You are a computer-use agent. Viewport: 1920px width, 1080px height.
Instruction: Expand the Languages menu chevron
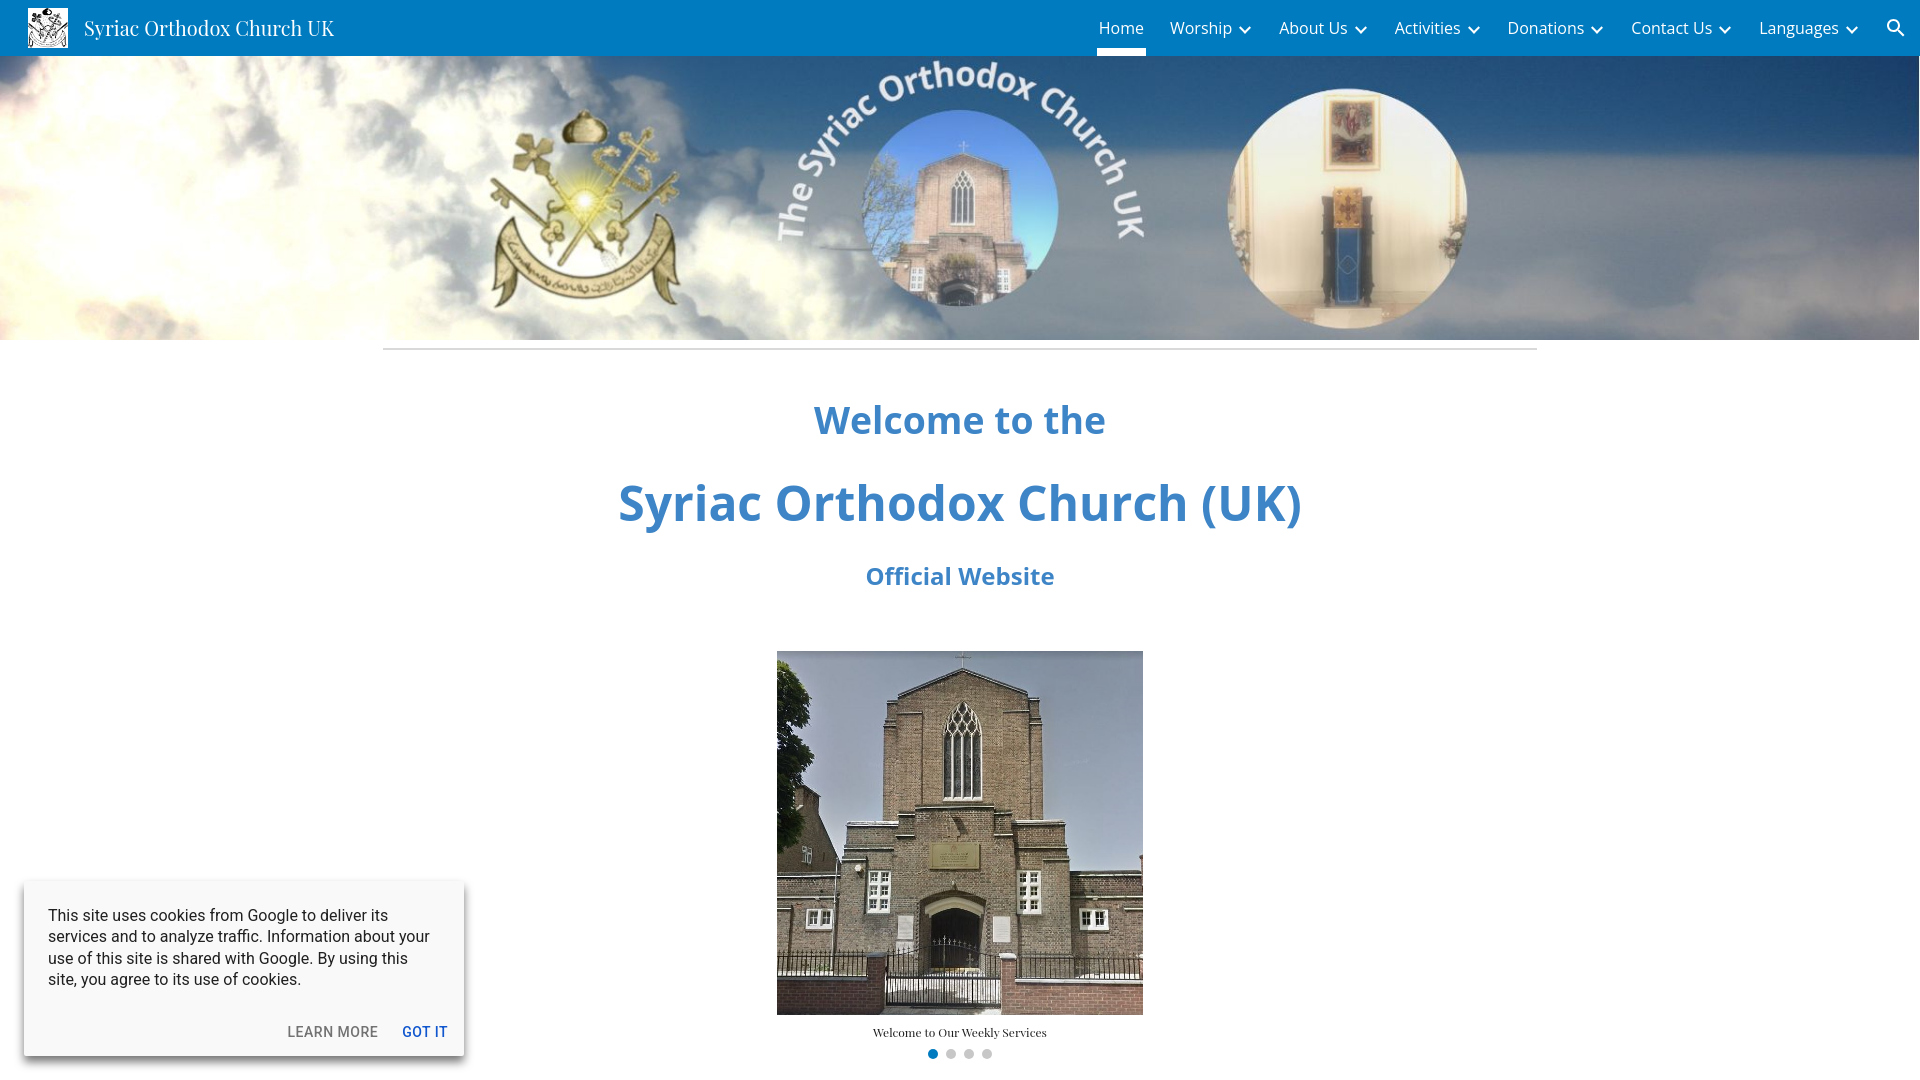click(1852, 29)
